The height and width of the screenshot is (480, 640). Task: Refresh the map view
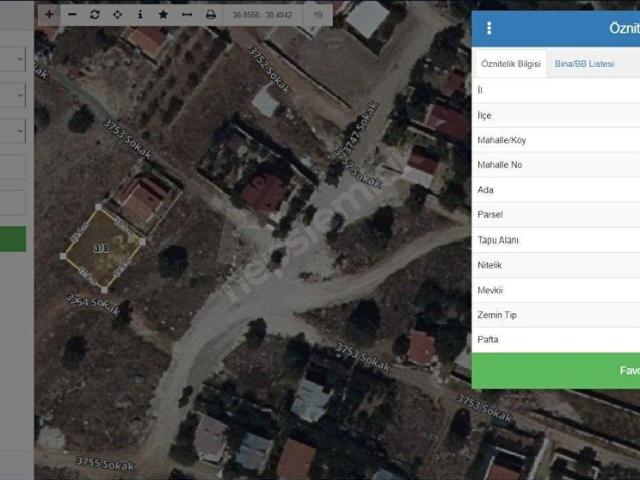click(95, 15)
